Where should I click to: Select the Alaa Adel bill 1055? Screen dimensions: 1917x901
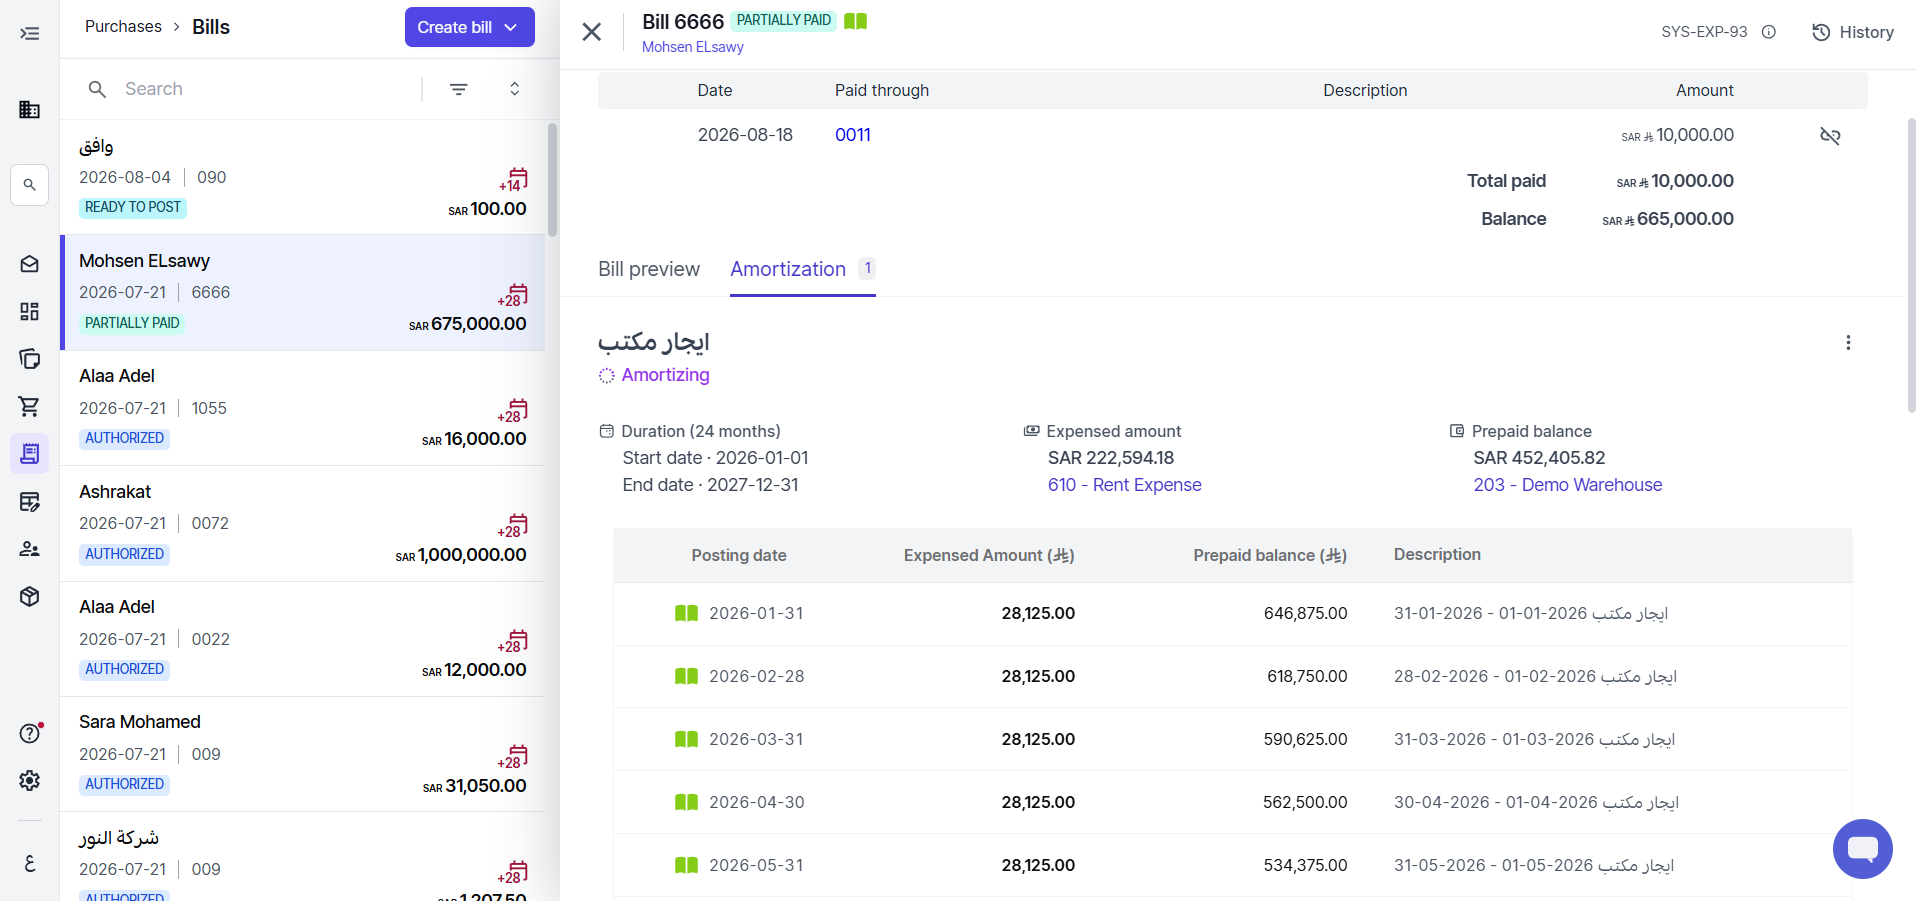click(303, 408)
